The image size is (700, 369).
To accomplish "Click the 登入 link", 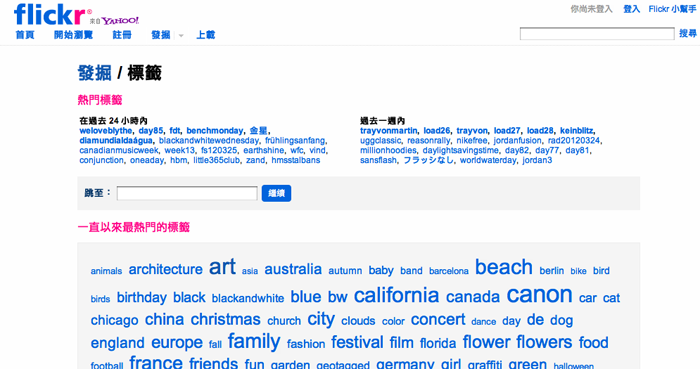I will pyautogui.click(x=632, y=9).
